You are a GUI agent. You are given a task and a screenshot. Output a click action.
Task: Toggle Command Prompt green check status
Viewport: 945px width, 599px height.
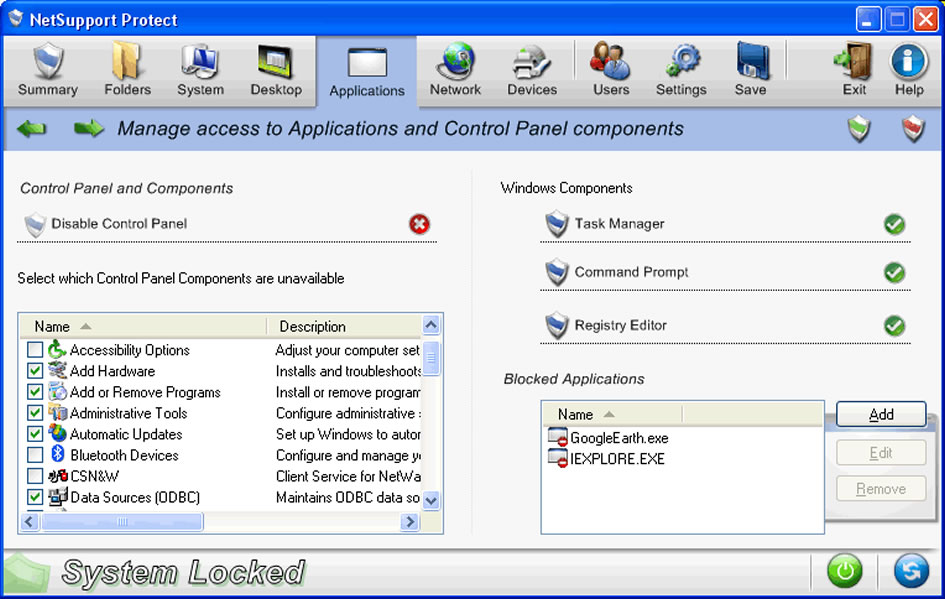point(894,272)
